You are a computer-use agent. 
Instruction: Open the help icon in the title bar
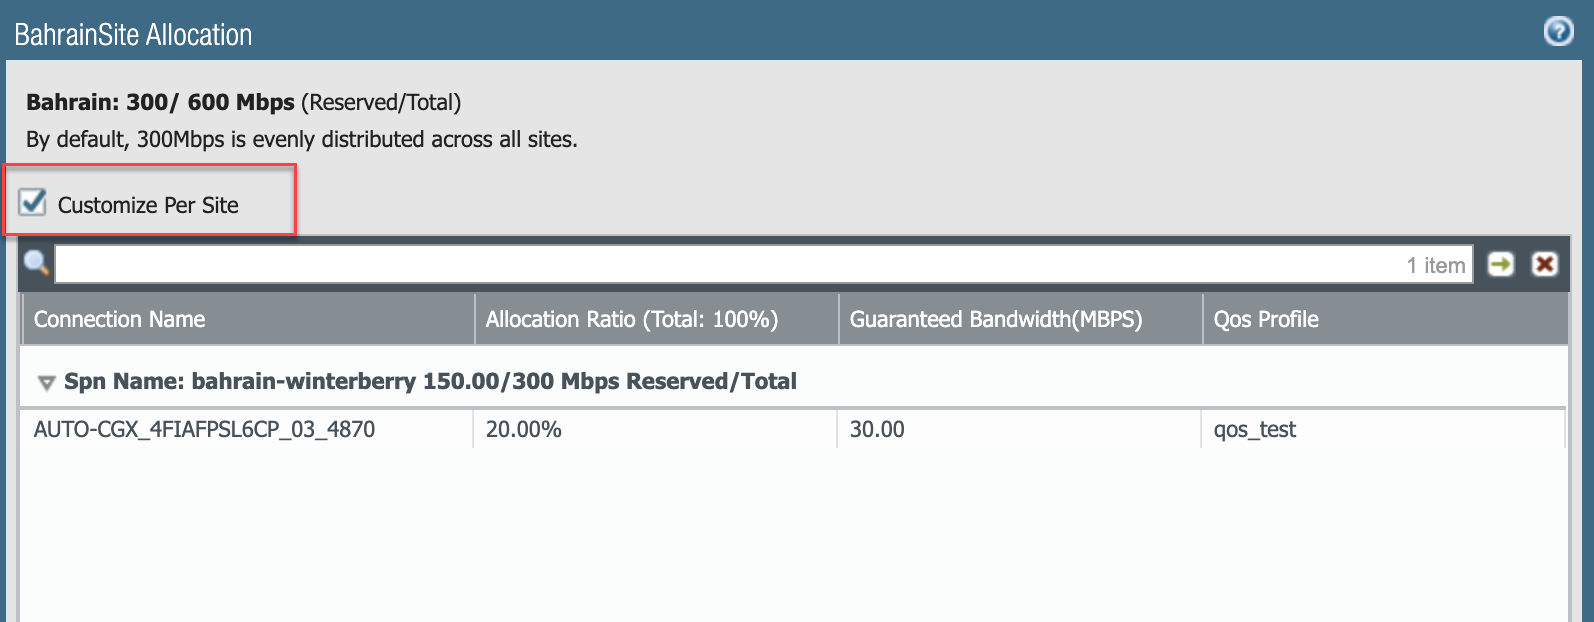click(x=1558, y=32)
